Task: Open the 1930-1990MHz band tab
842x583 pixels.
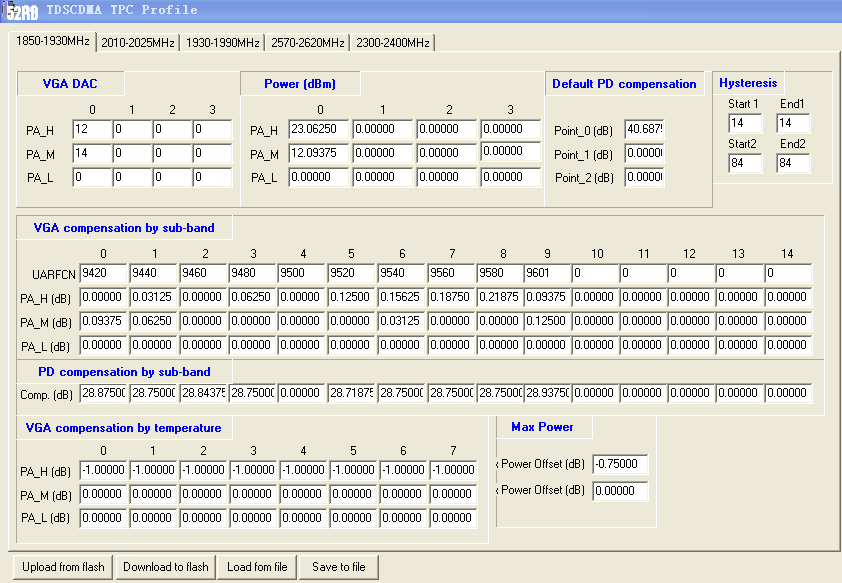Action: [x=223, y=43]
